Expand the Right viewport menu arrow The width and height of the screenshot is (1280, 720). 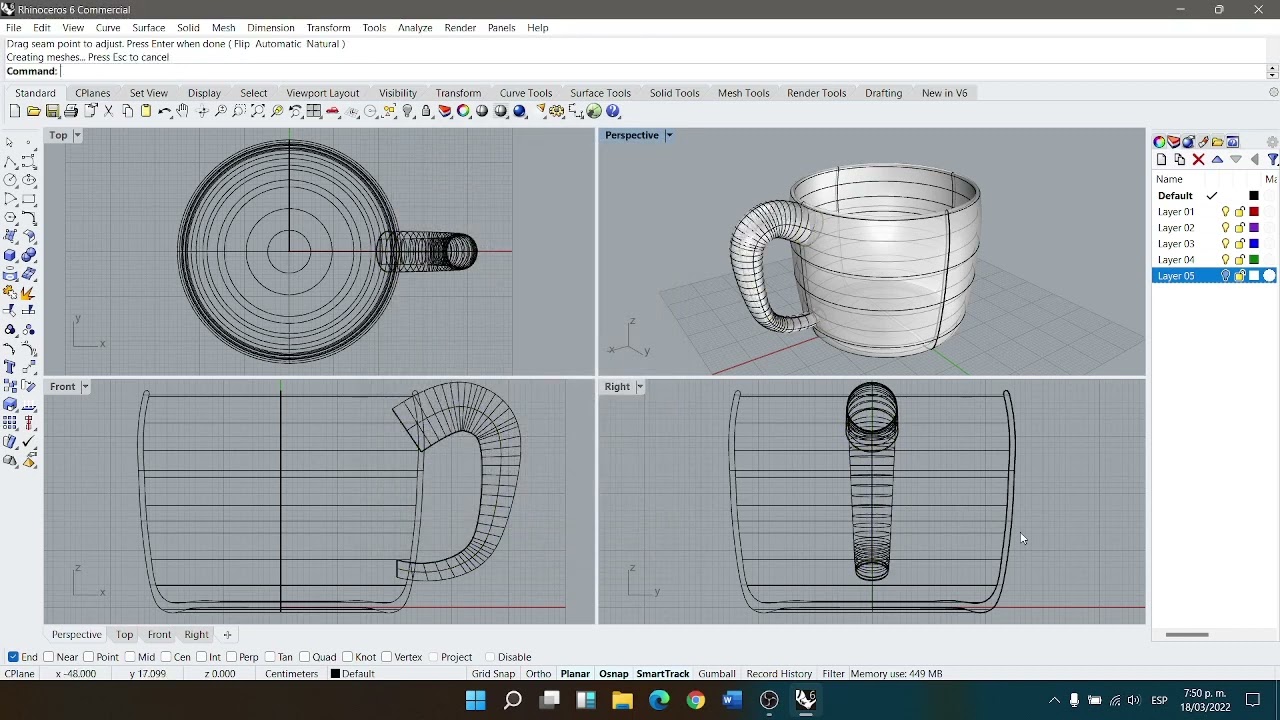[639, 387]
